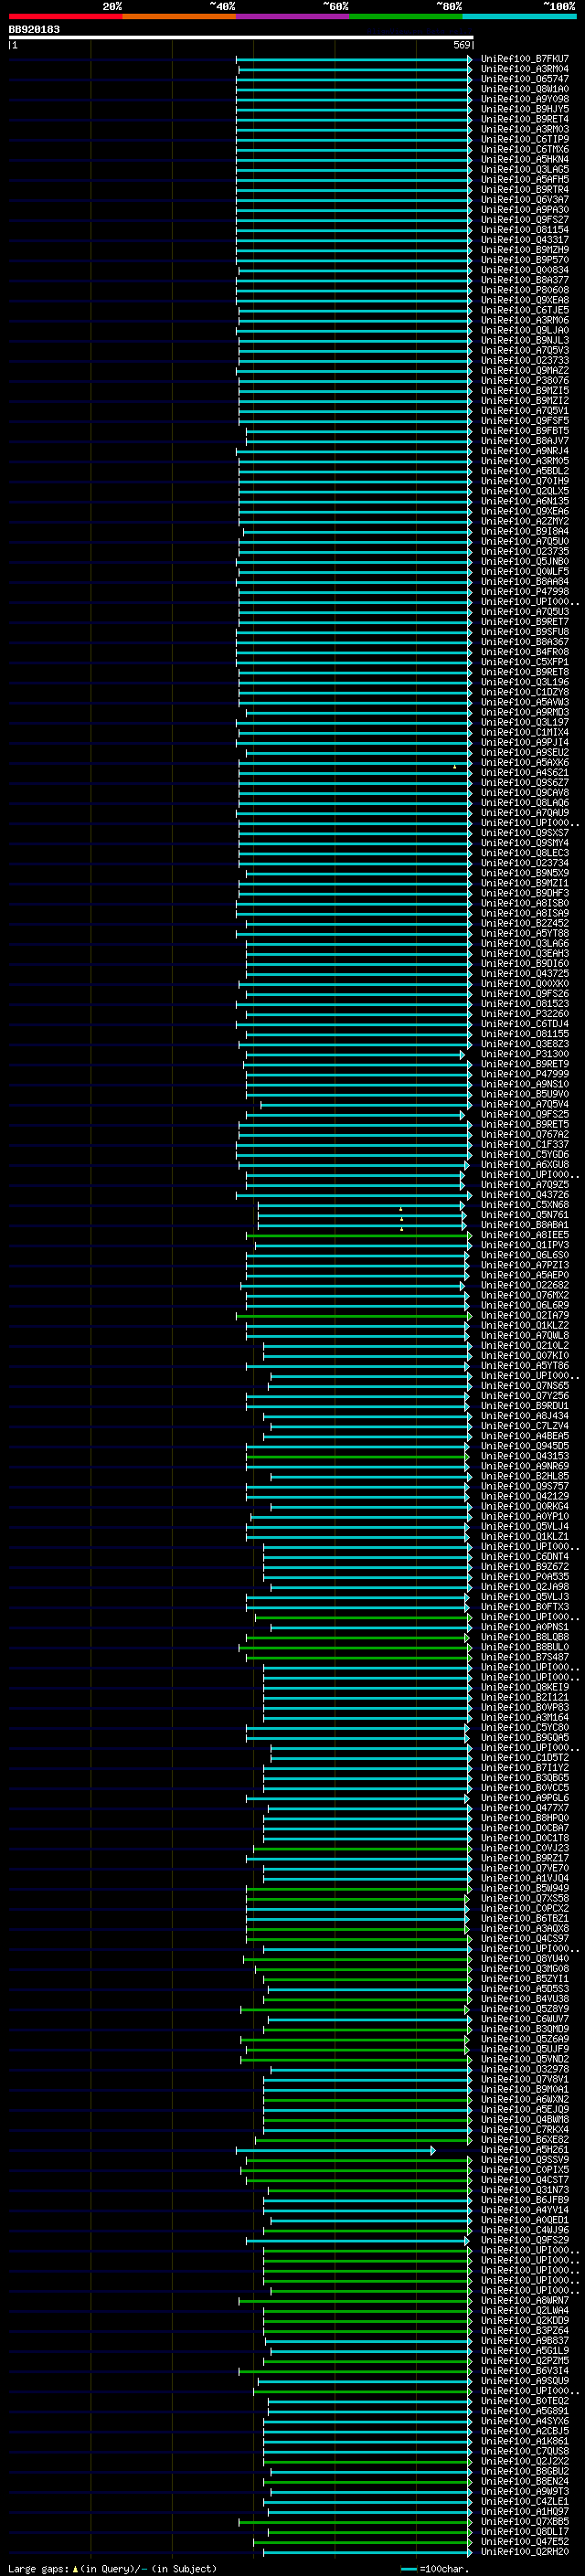Viewport: 585px width, 2576px height.
Task: Select hit UniRef100_C6TIP9
Action: pyautogui.click(x=524, y=139)
